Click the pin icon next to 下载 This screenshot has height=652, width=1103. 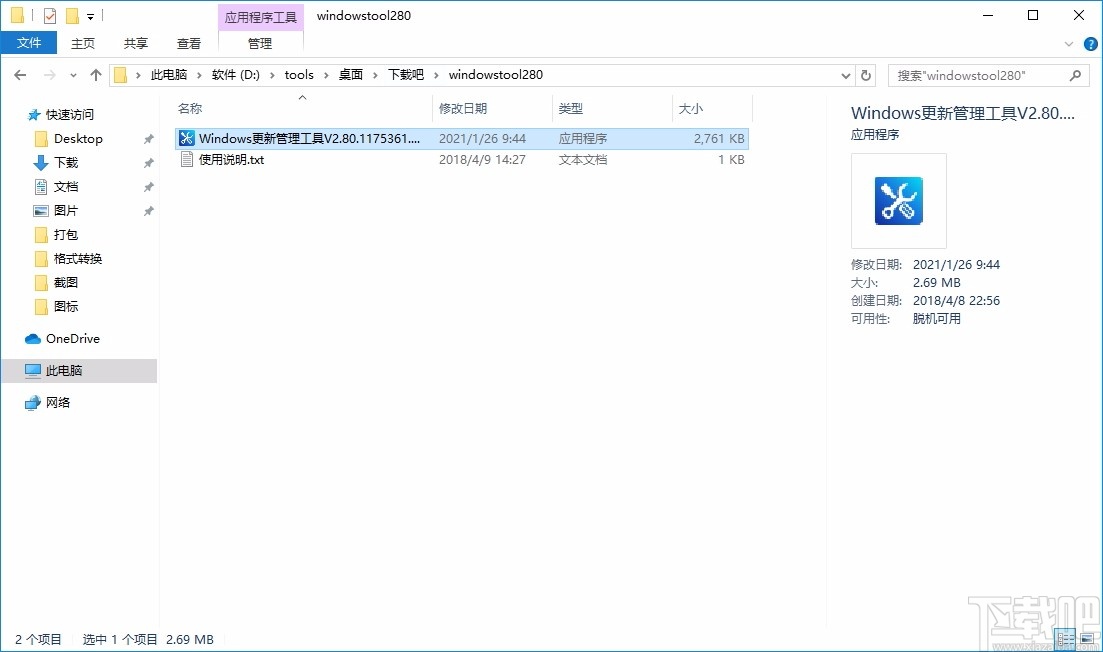148,163
